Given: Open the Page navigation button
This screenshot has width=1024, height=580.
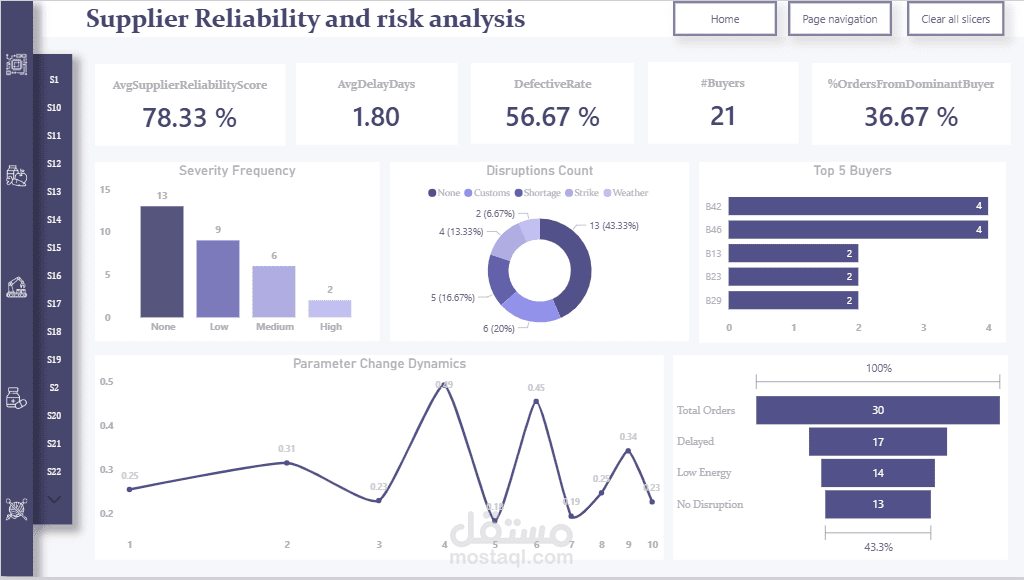Looking at the screenshot, I should [840, 19].
